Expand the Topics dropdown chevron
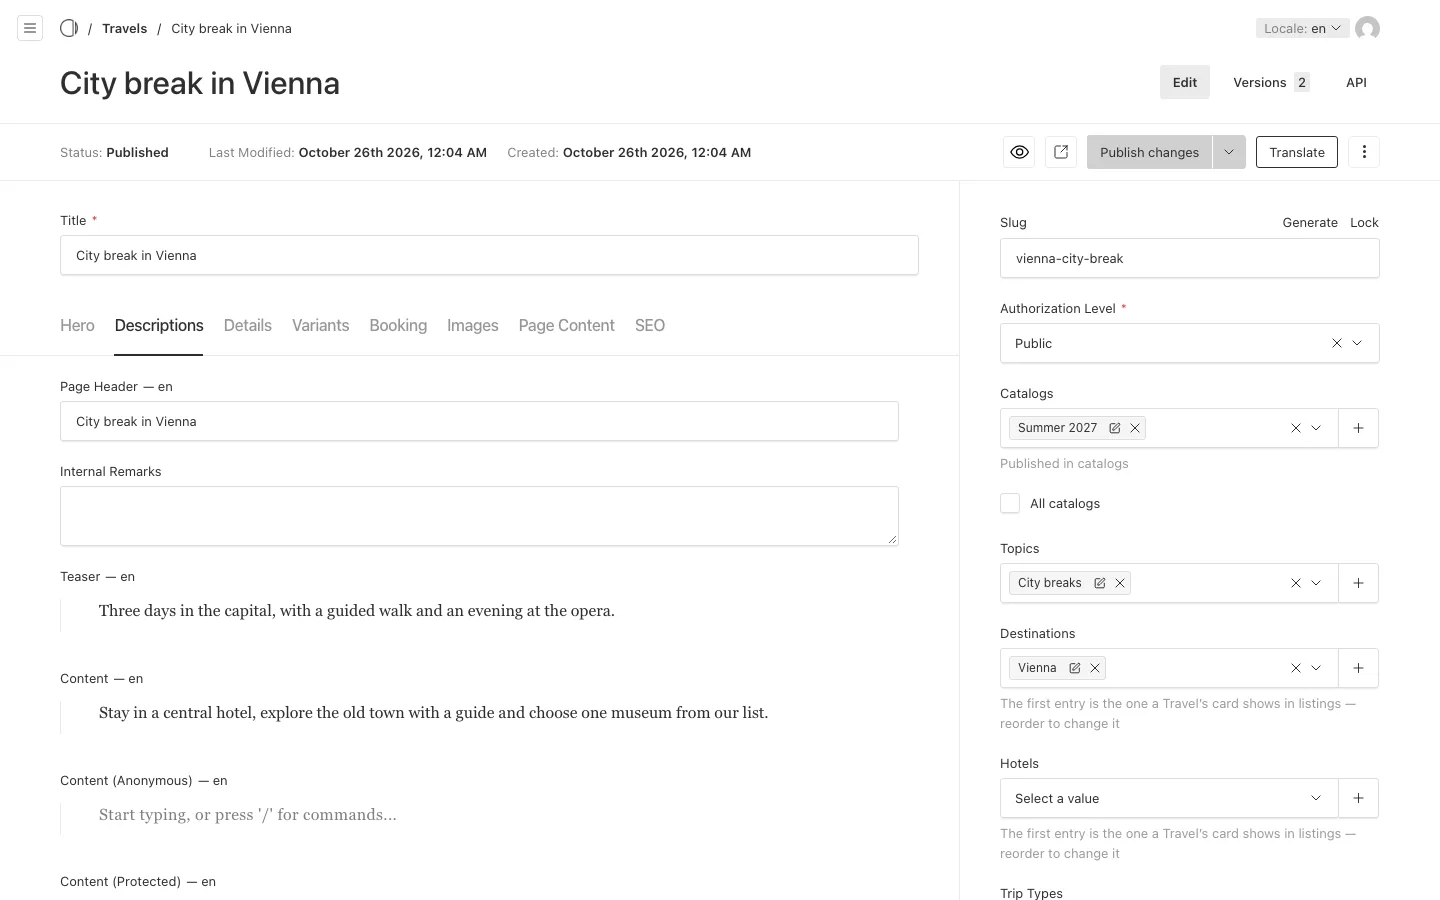The image size is (1440, 900). pyautogui.click(x=1316, y=583)
